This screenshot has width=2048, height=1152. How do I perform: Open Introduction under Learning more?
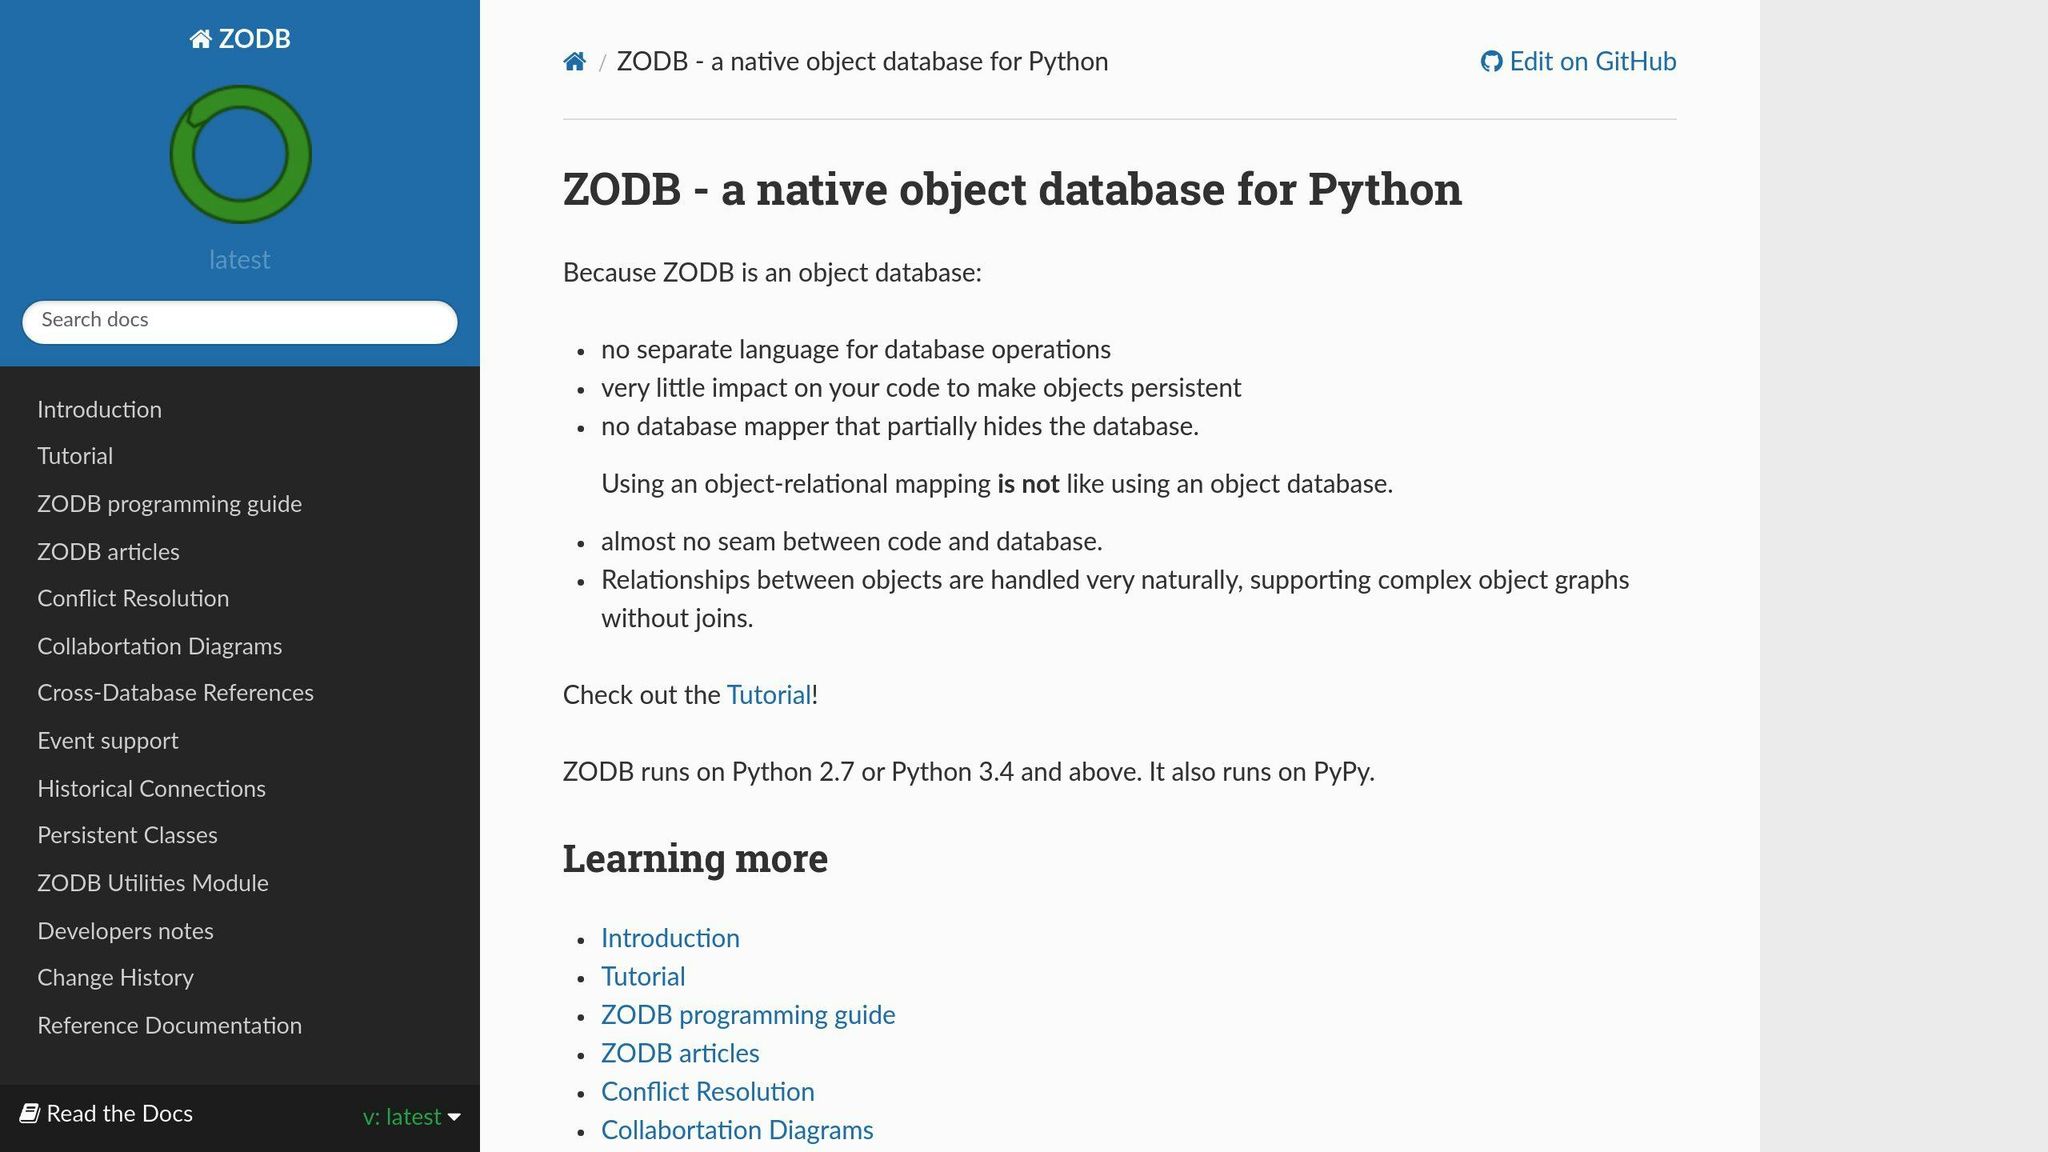pyautogui.click(x=670, y=938)
